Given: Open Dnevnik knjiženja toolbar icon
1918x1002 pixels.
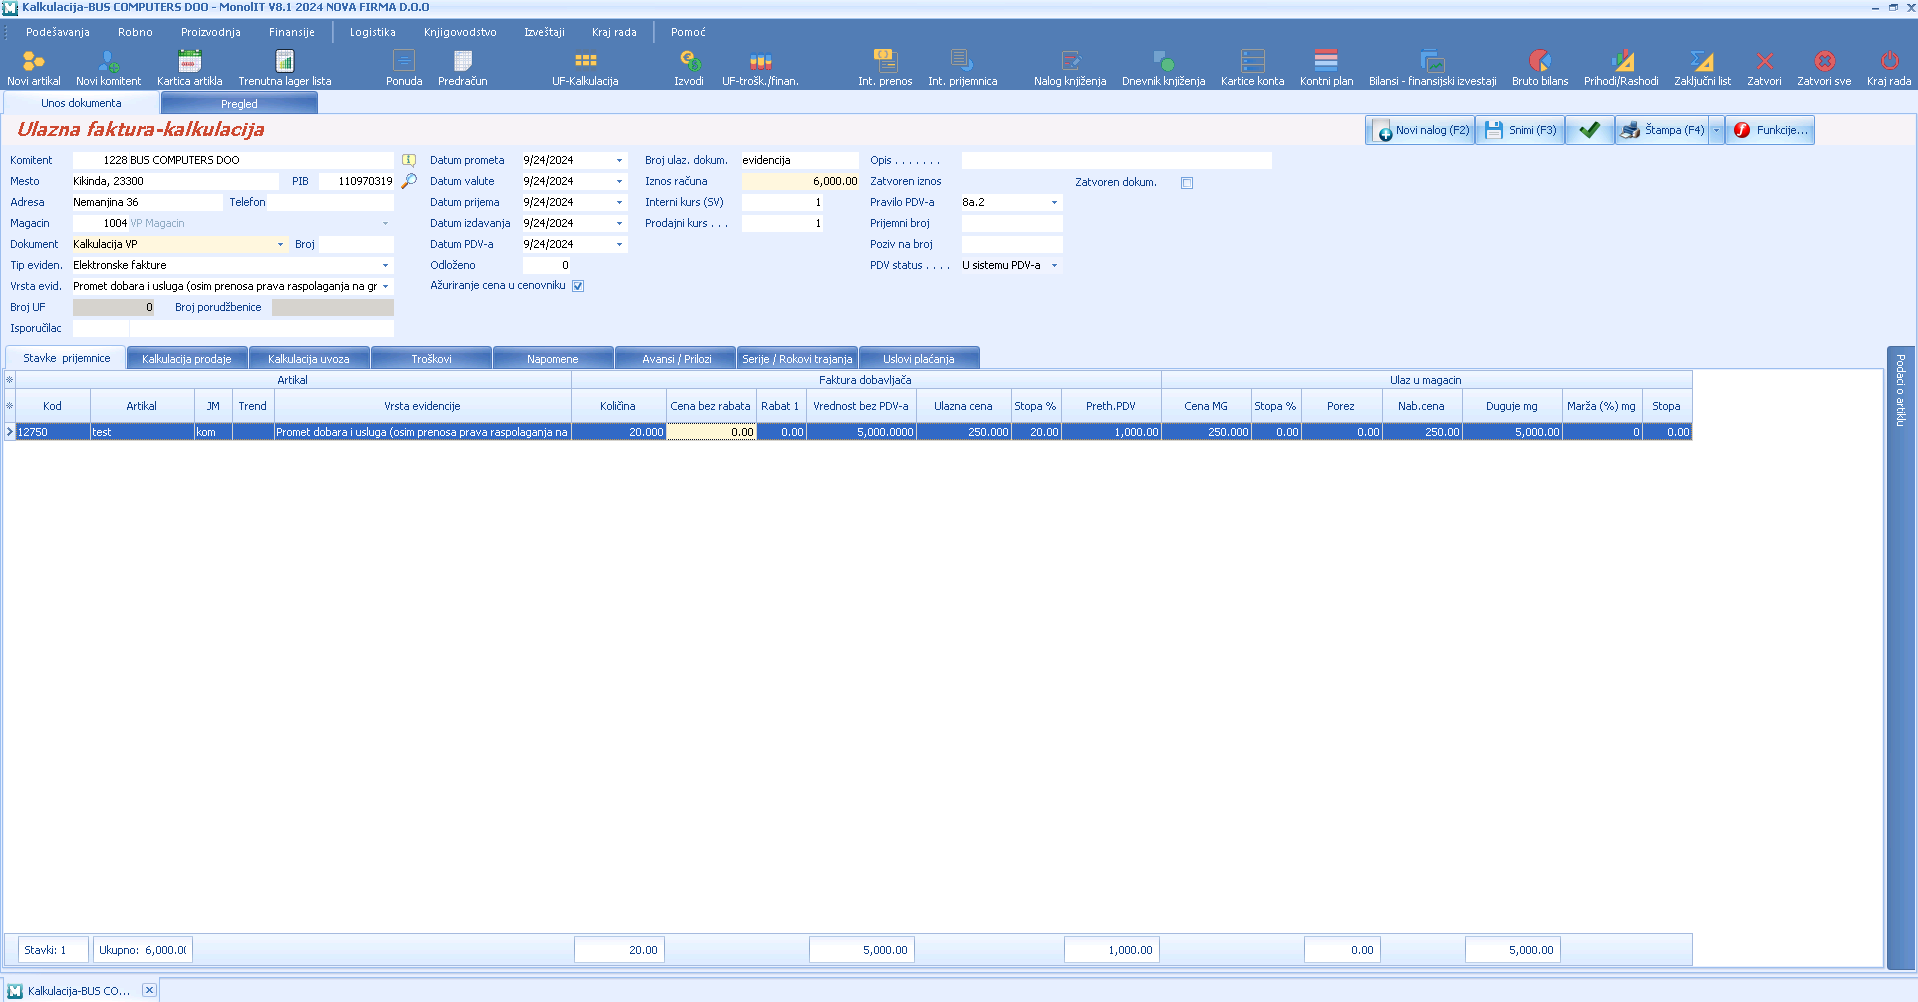Looking at the screenshot, I should coord(1164,68).
